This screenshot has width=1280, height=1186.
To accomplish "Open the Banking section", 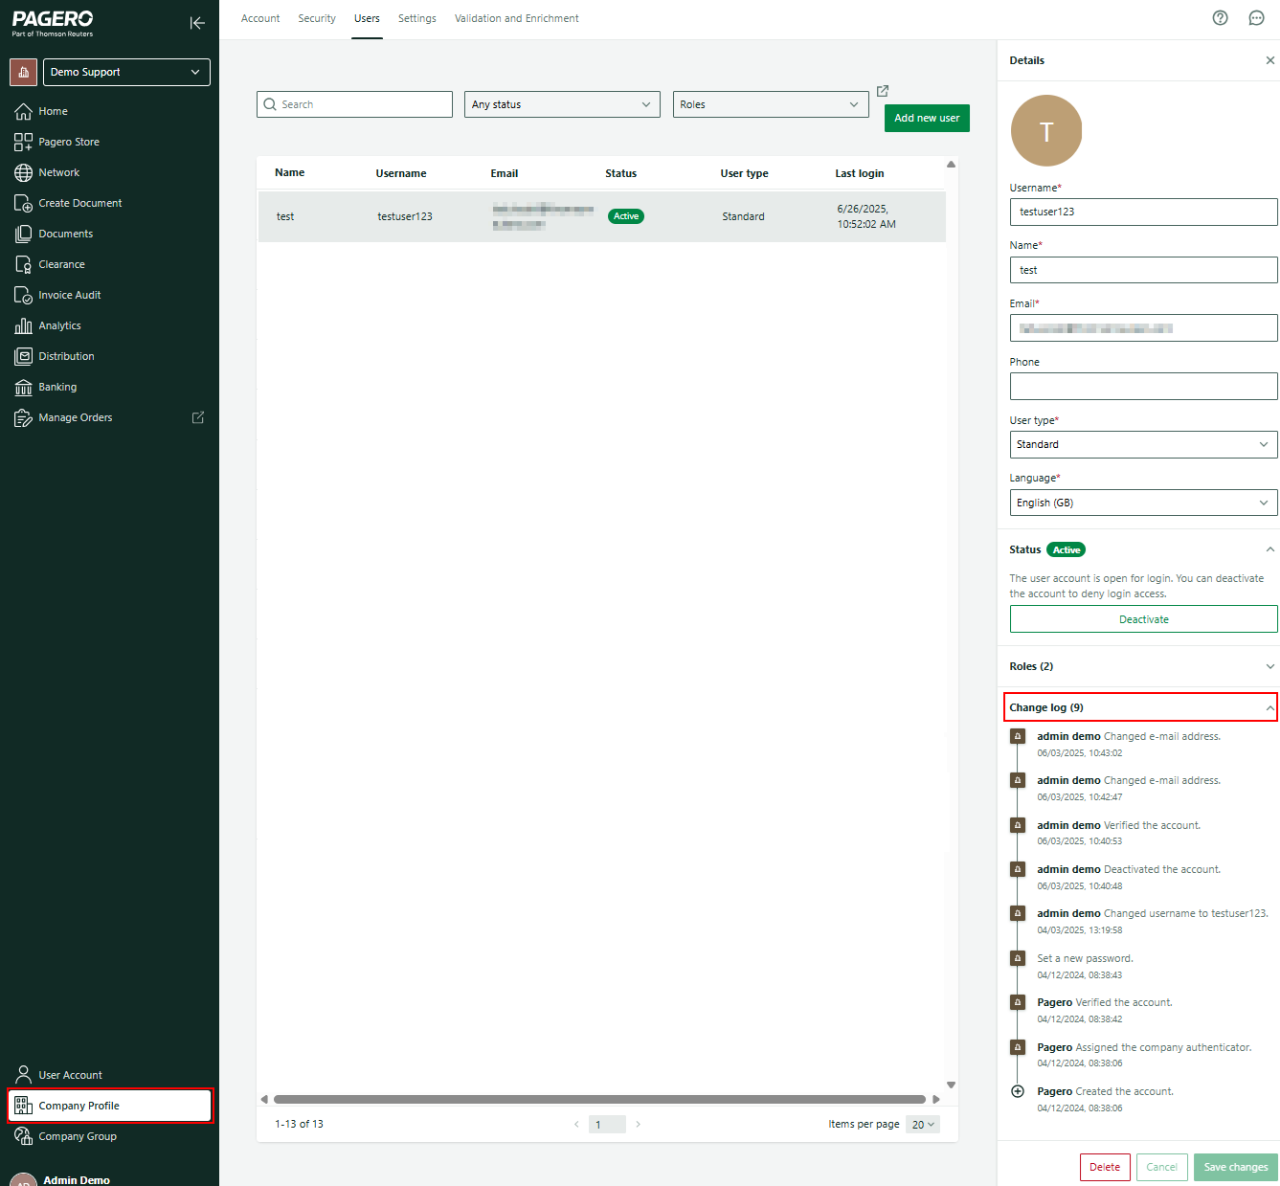I will pyautogui.click(x=57, y=387).
